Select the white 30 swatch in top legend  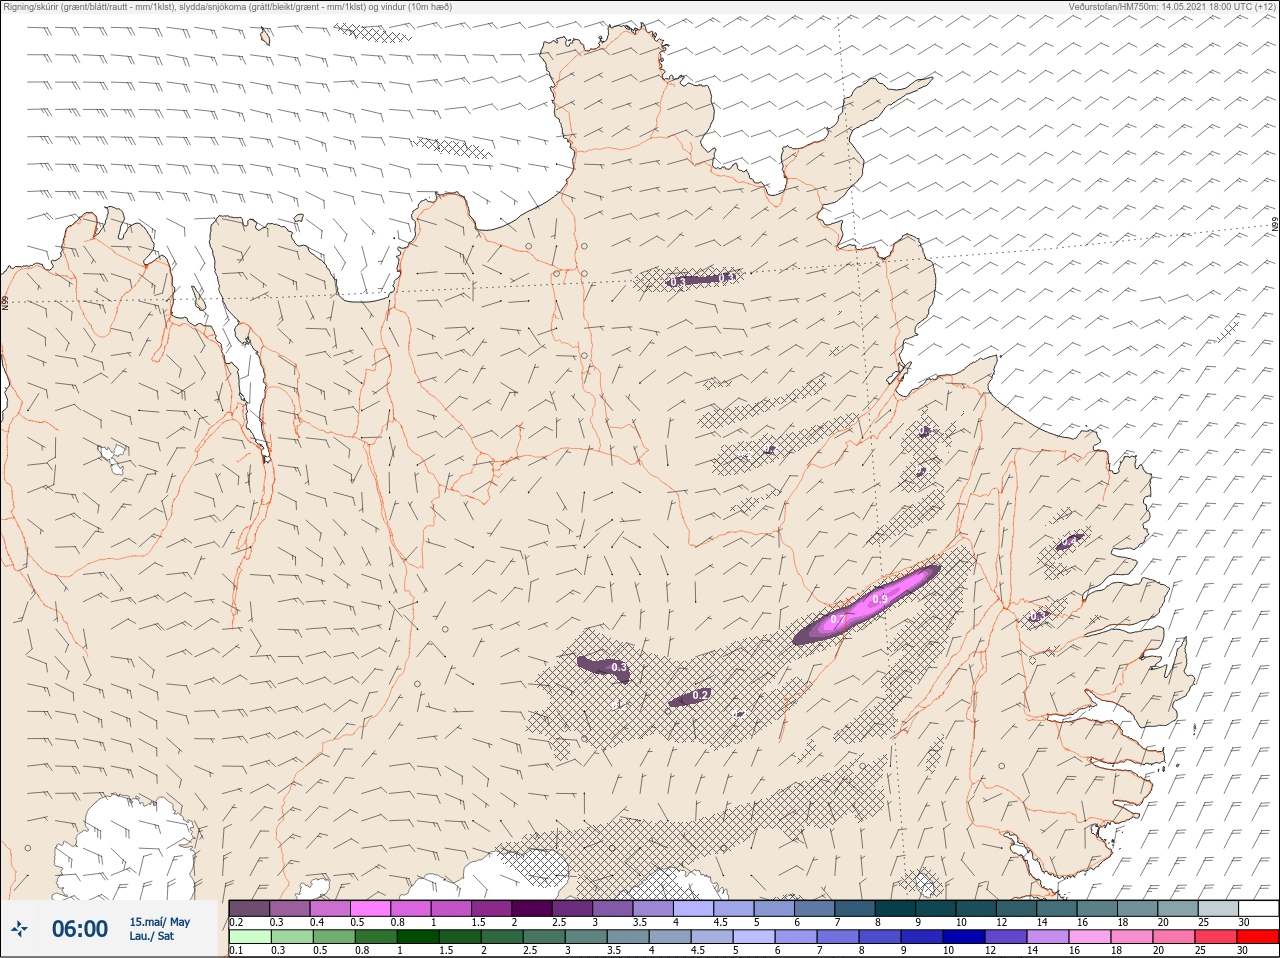[x=1258, y=908]
